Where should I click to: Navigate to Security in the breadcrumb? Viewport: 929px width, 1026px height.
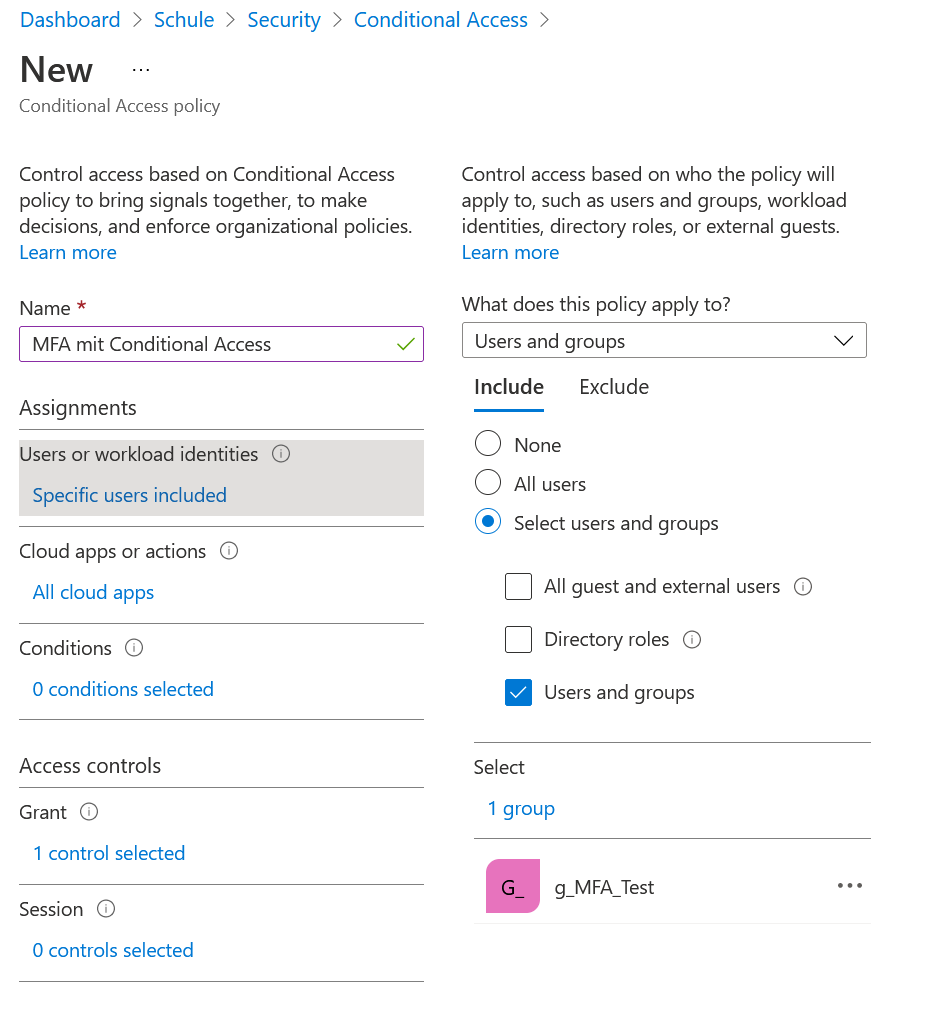pos(284,20)
